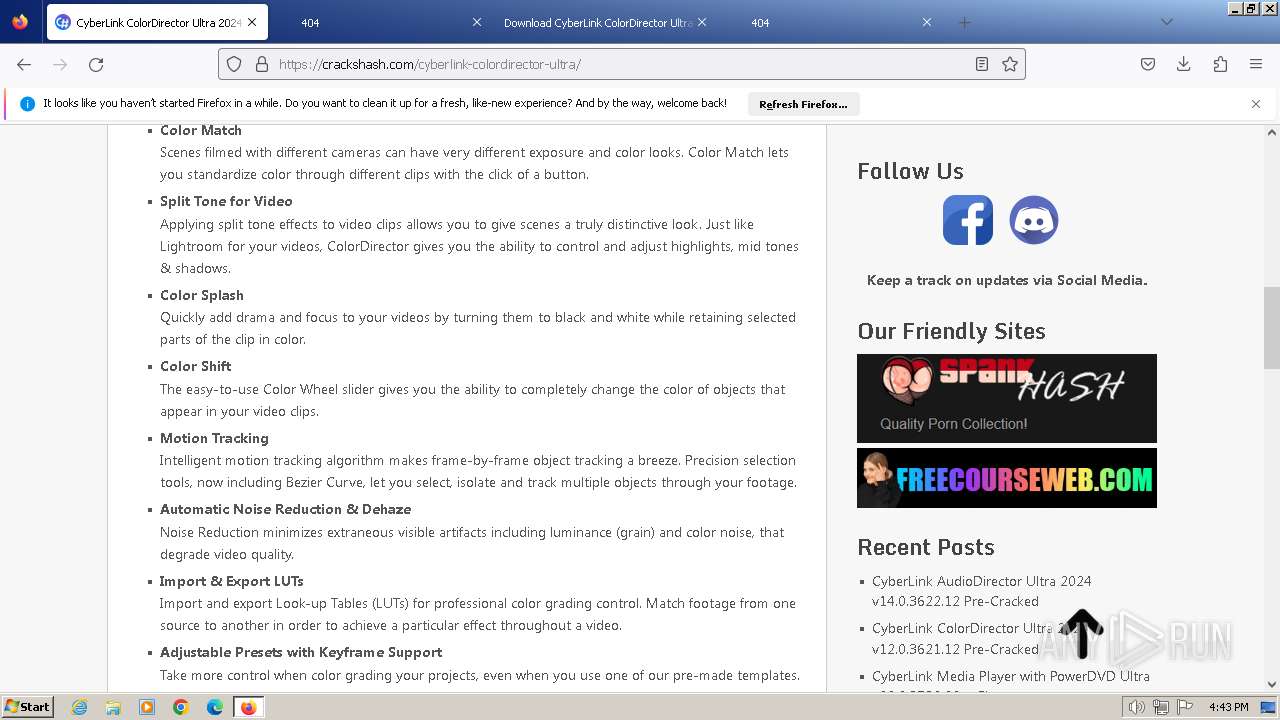Screen dimensions: 1280x720
Task: Open the volume speaker tray icon
Action: pyautogui.click(x=1137, y=707)
